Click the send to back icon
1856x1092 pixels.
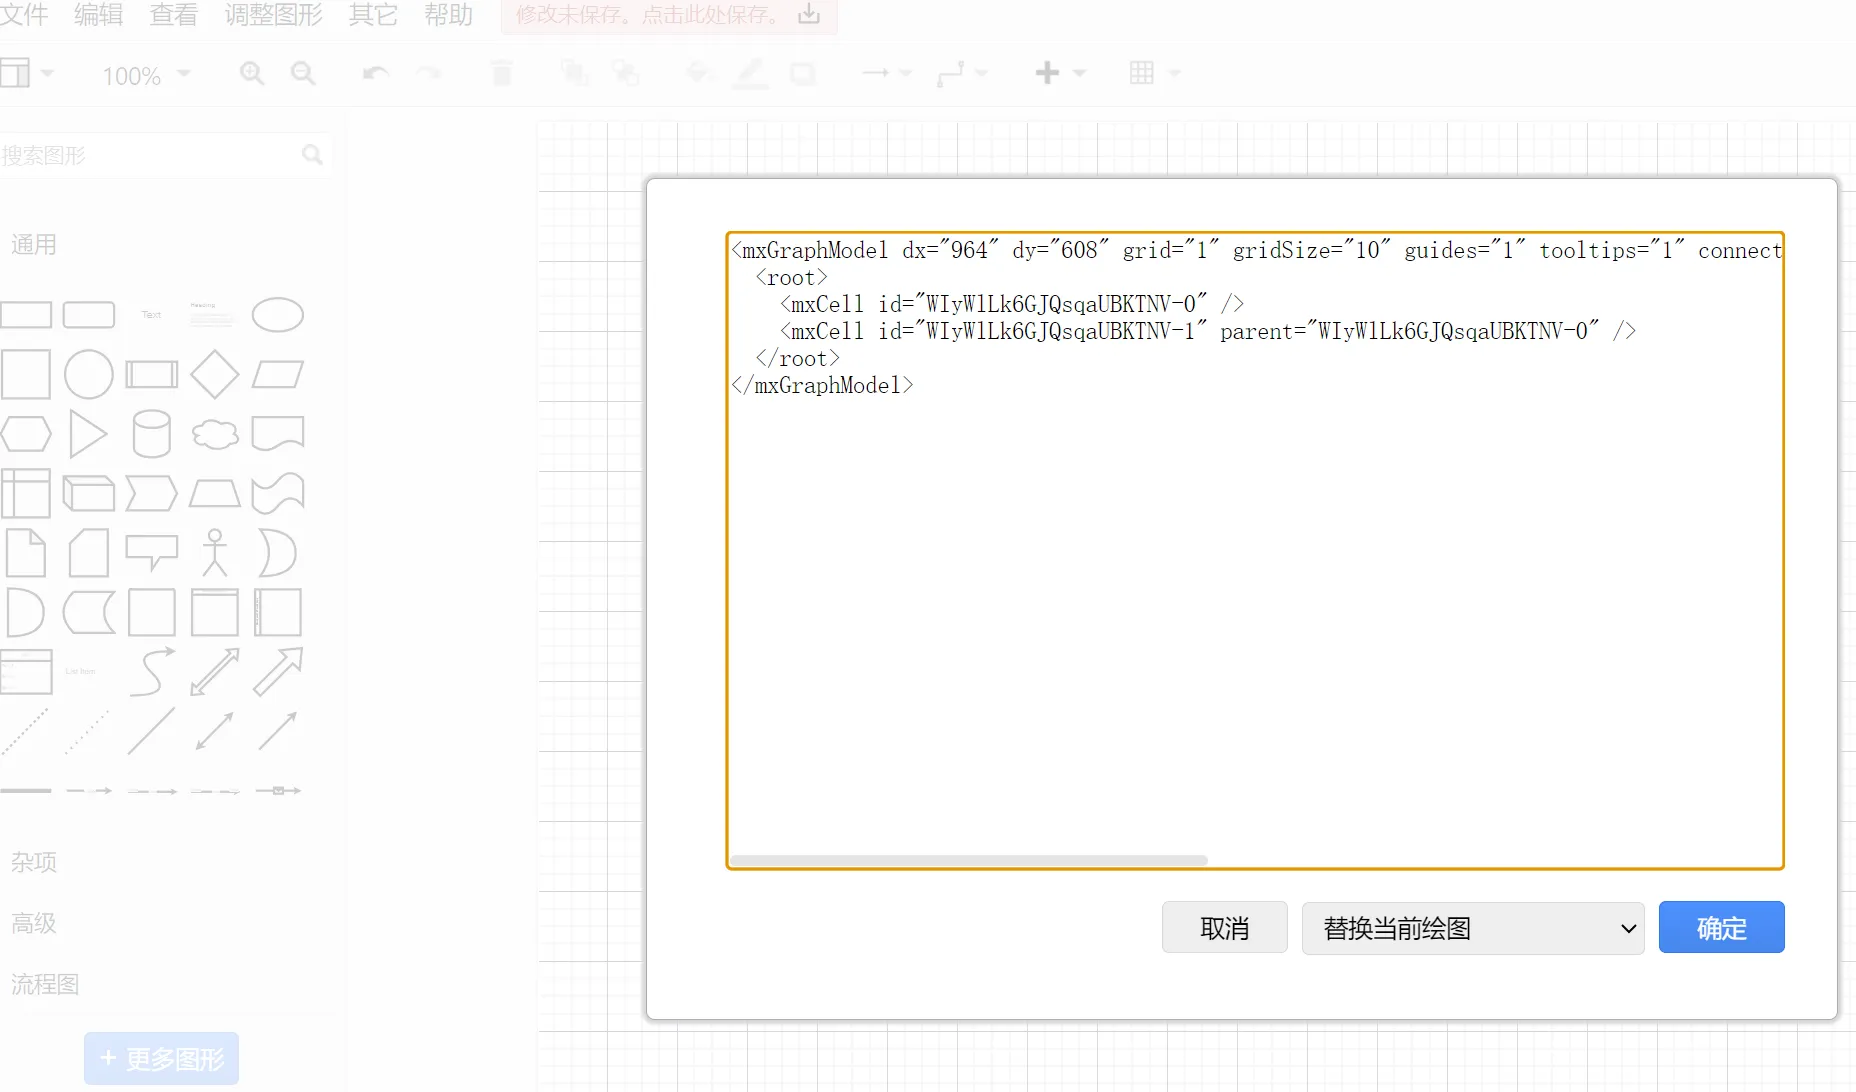click(x=626, y=73)
